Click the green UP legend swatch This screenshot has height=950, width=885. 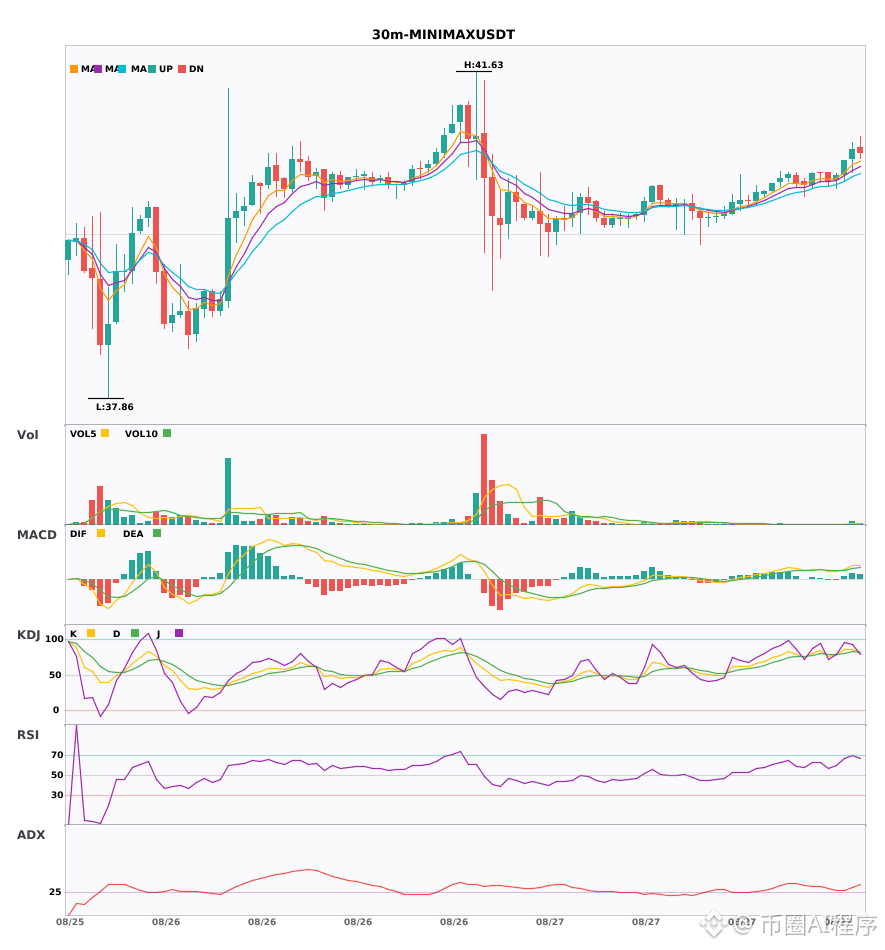(x=152, y=69)
